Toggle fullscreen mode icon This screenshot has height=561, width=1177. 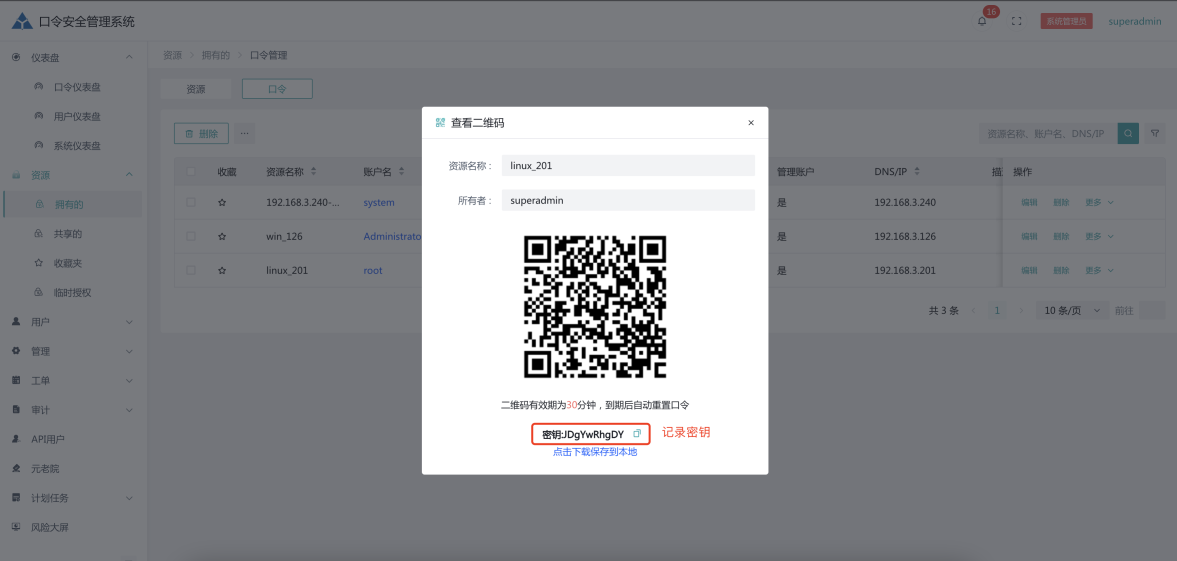tap(1017, 21)
